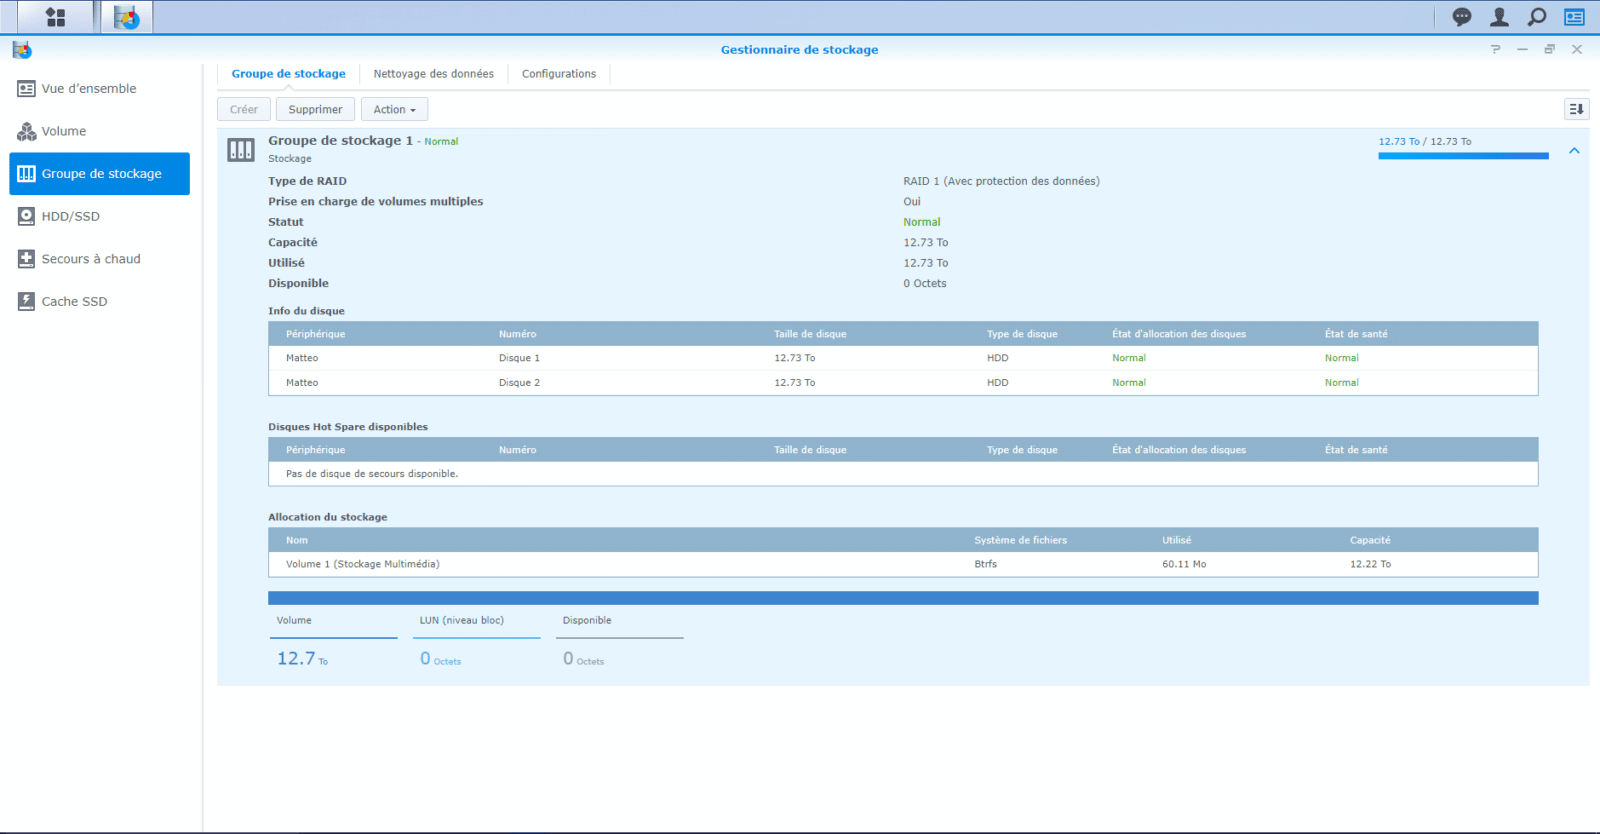Click the Créer button

(243, 109)
